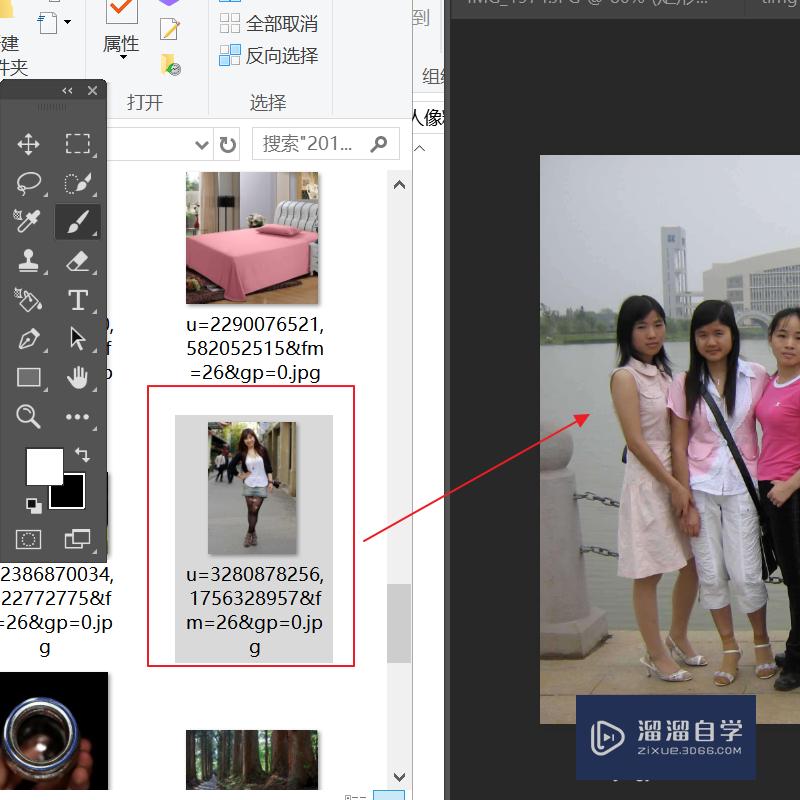Open hidden extra tools via ellipsis icon
Viewport: 800px width, 800px height.
coord(77,416)
